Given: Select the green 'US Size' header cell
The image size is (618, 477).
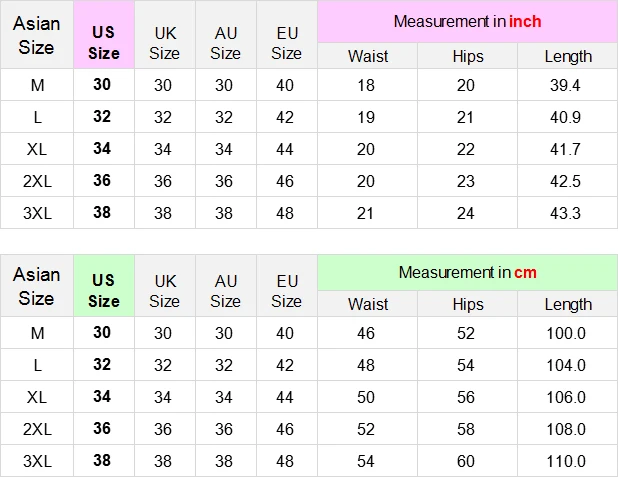Looking at the screenshot, I should (104, 285).
